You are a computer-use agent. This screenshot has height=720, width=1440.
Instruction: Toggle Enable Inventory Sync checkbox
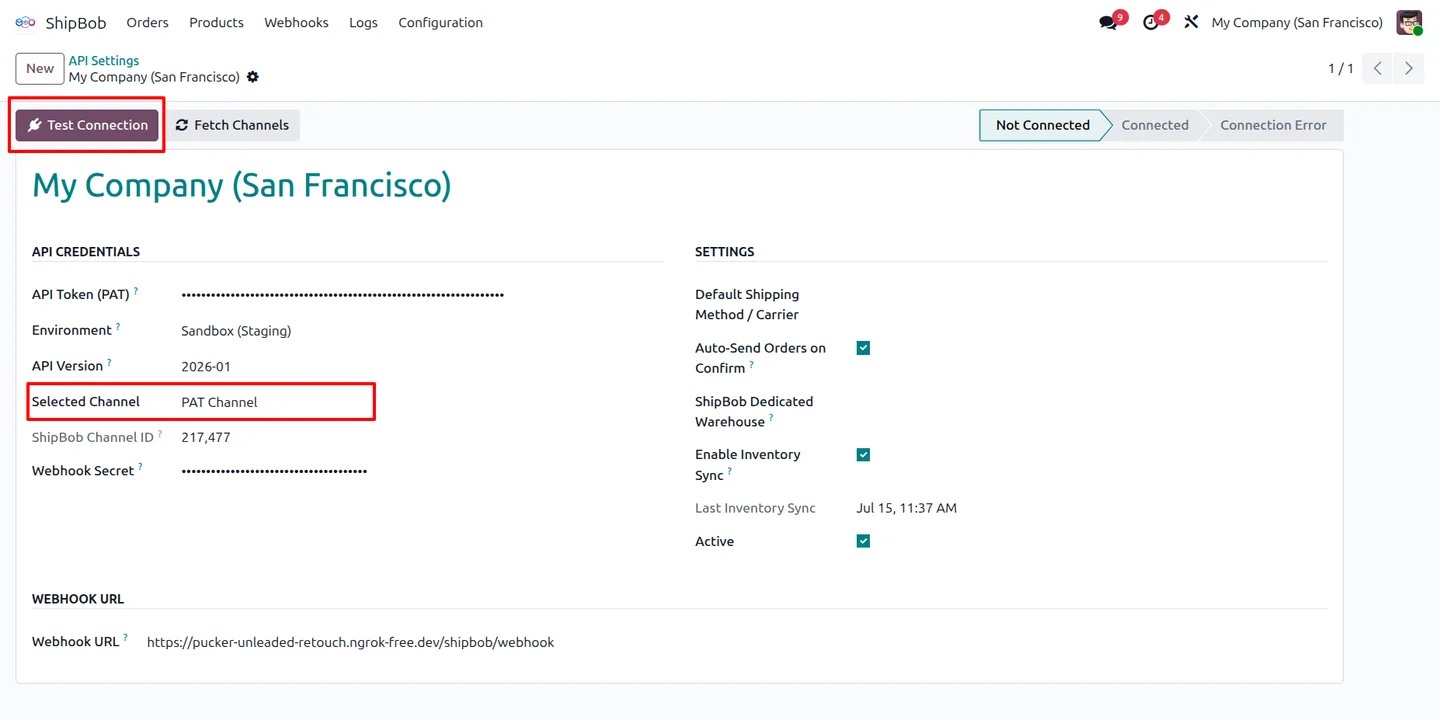click(x=863, y=455)
